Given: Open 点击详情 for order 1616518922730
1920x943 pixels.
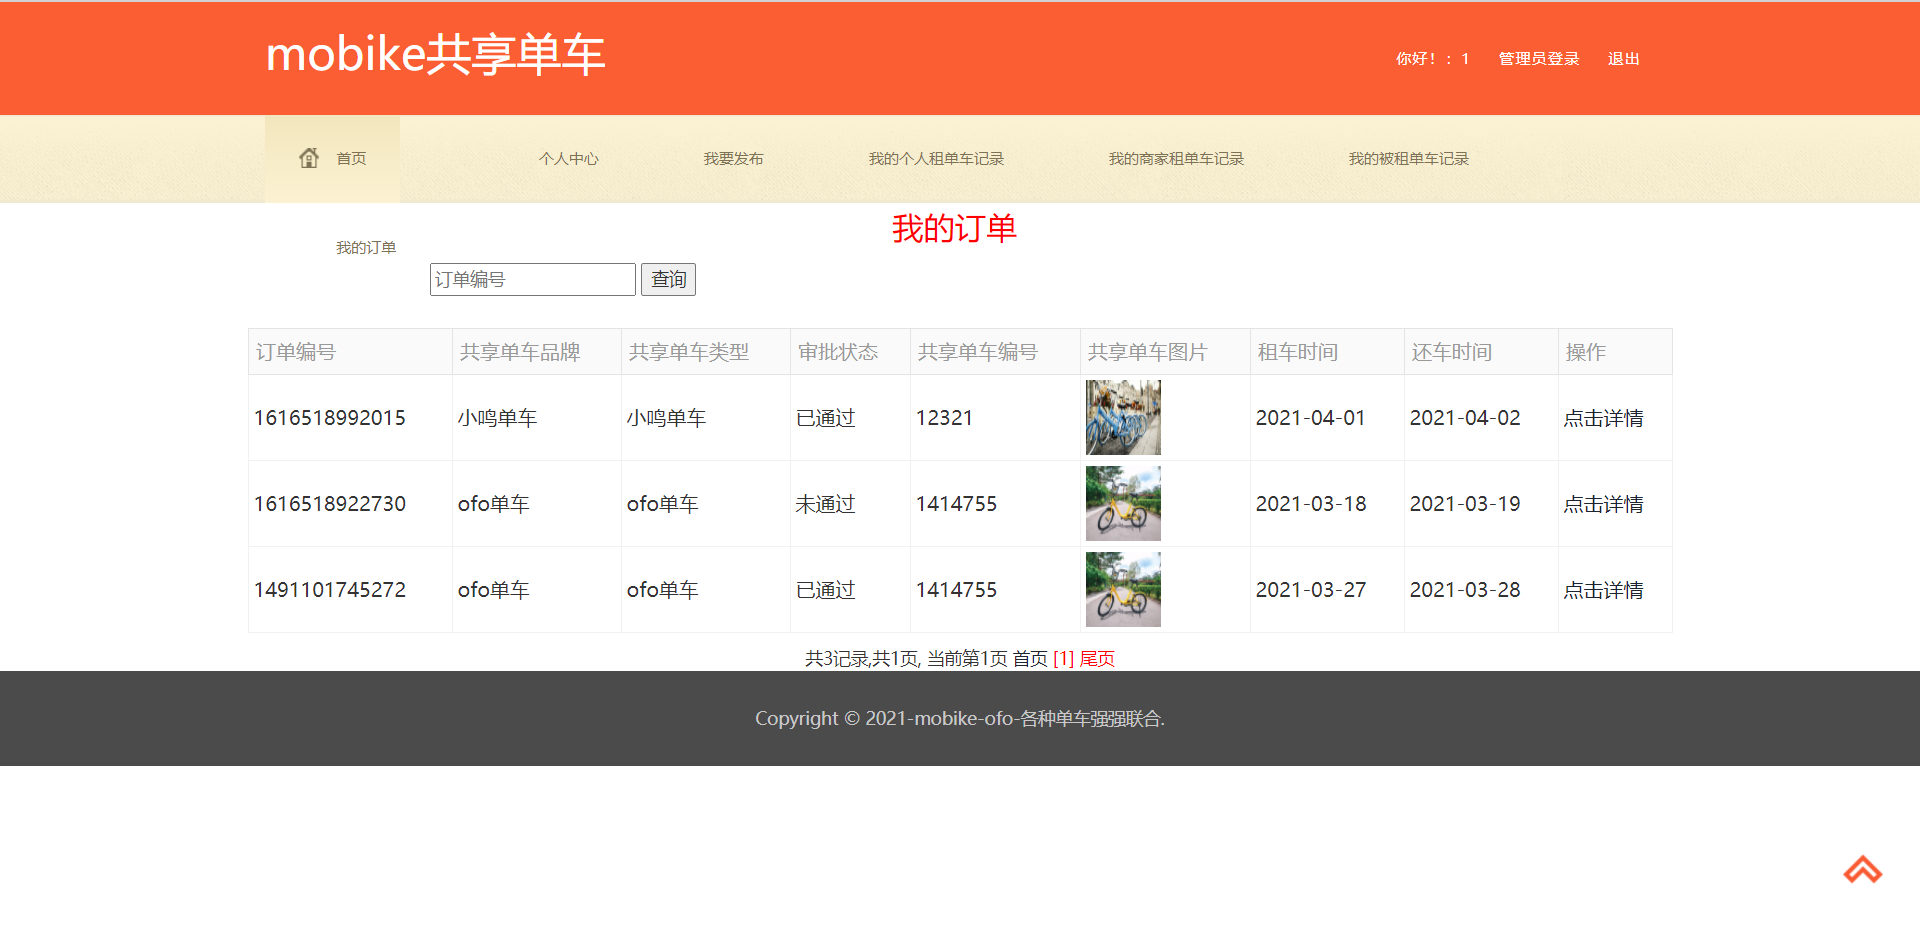Looking at the screenshot, I should [x=1603, y=504].
